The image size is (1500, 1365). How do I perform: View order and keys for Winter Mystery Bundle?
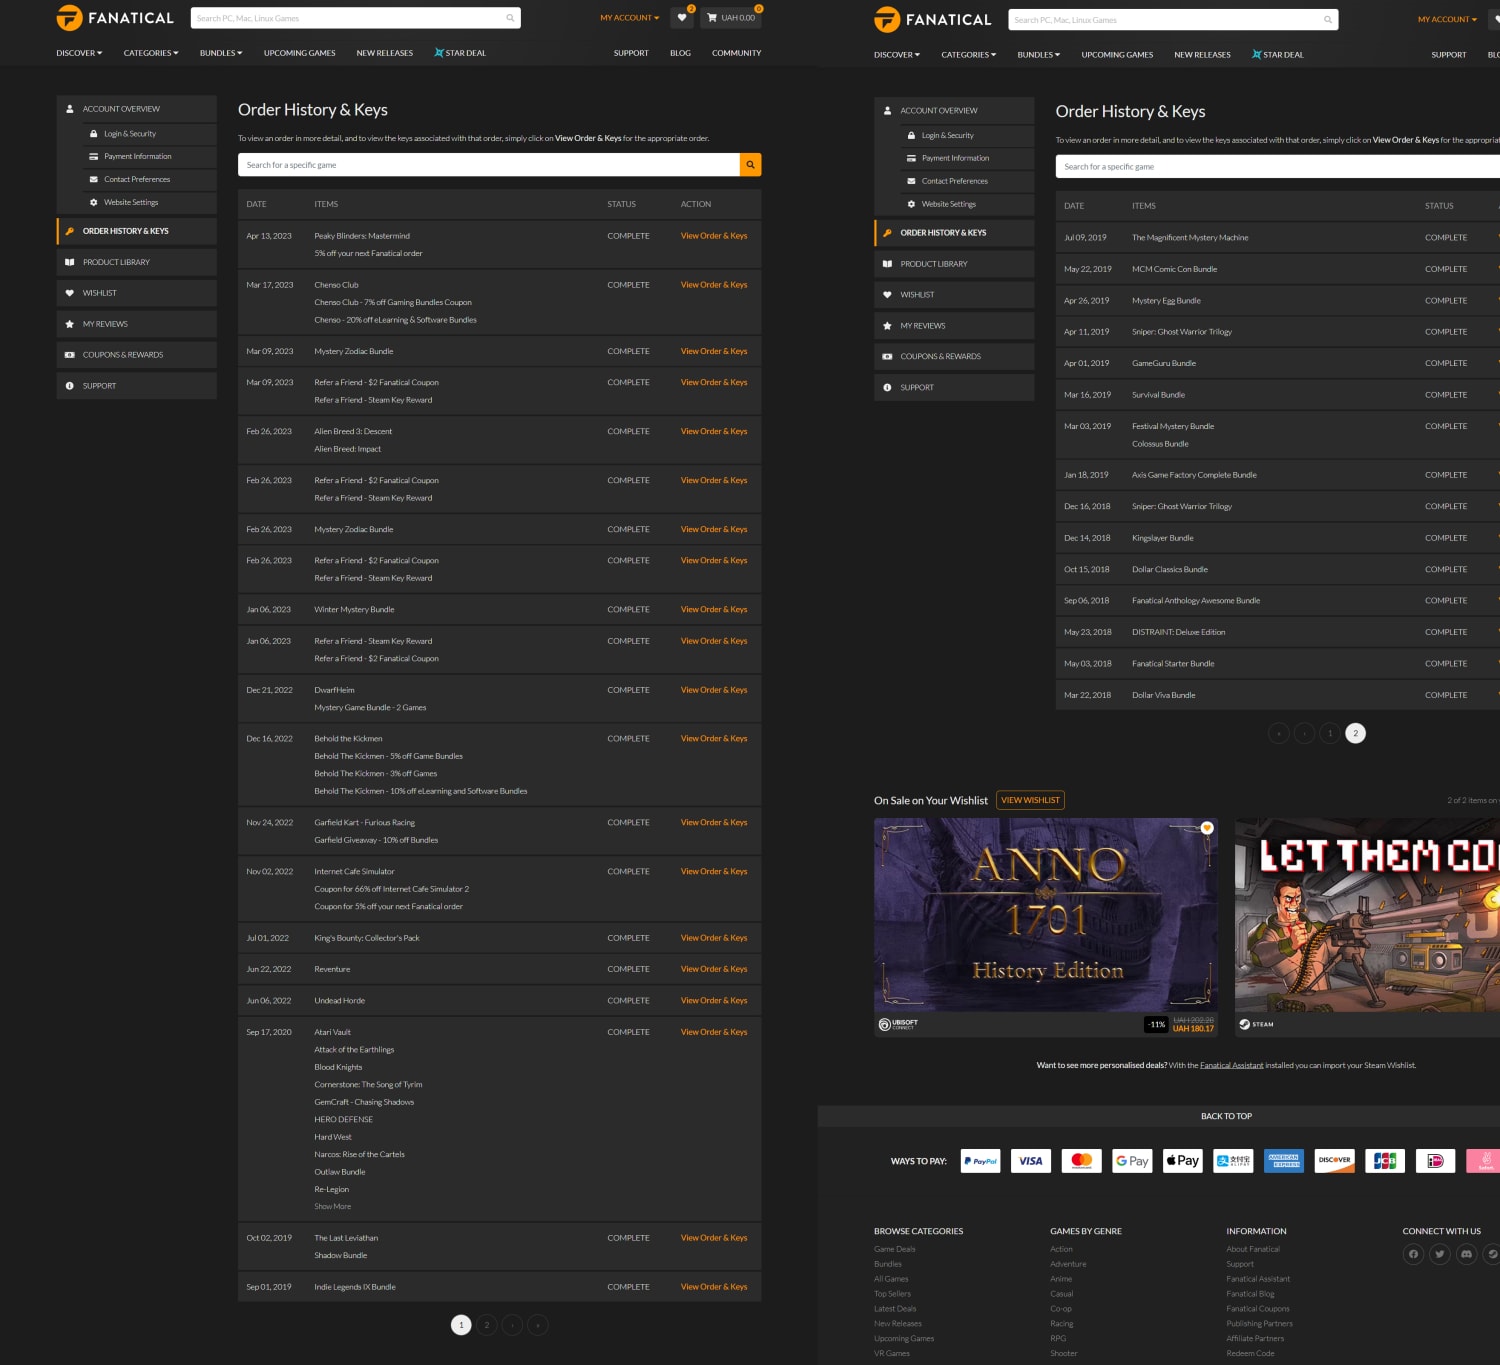click(714, 610)
